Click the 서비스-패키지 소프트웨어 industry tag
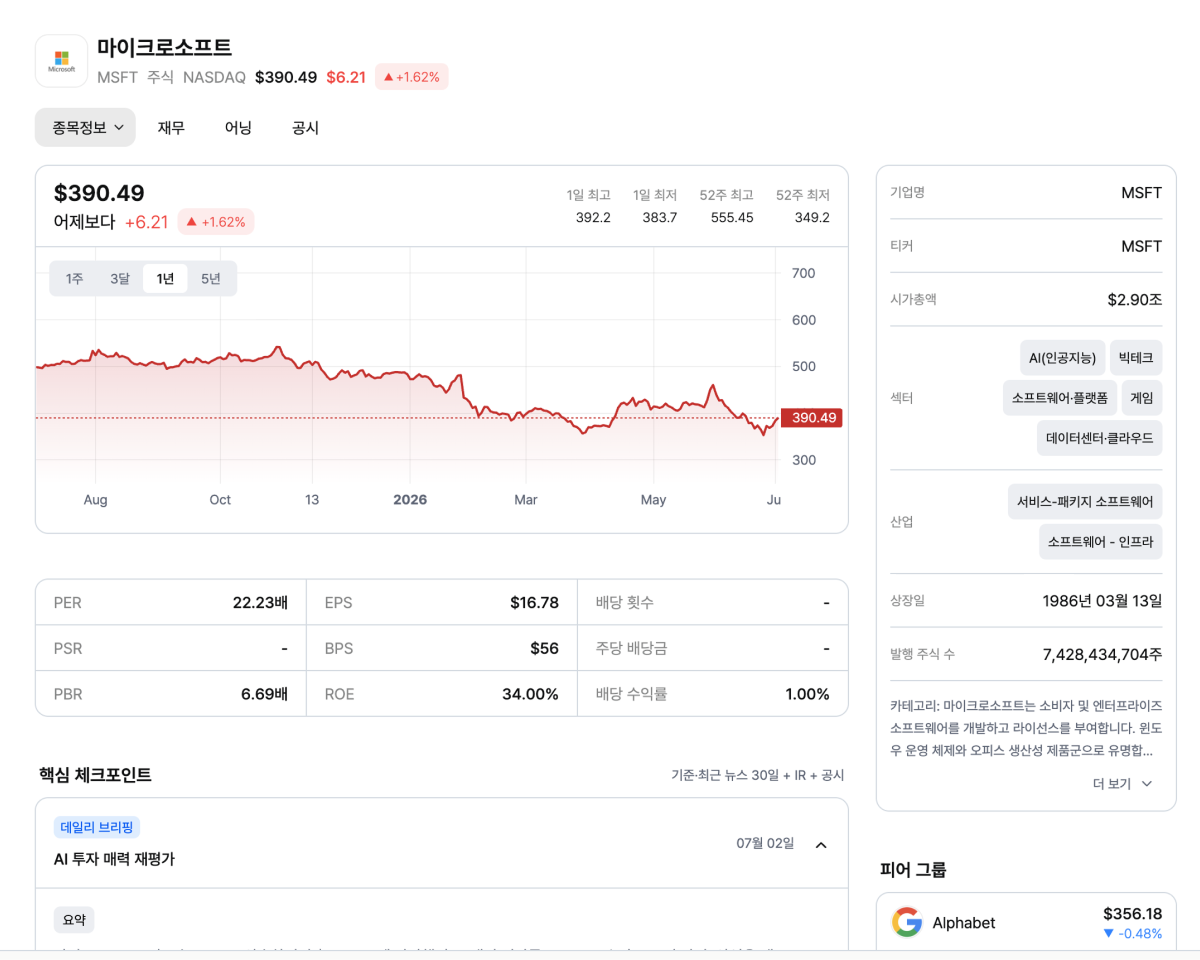The width and height of the screenshot is (1200, 960). pos(1085,502)
